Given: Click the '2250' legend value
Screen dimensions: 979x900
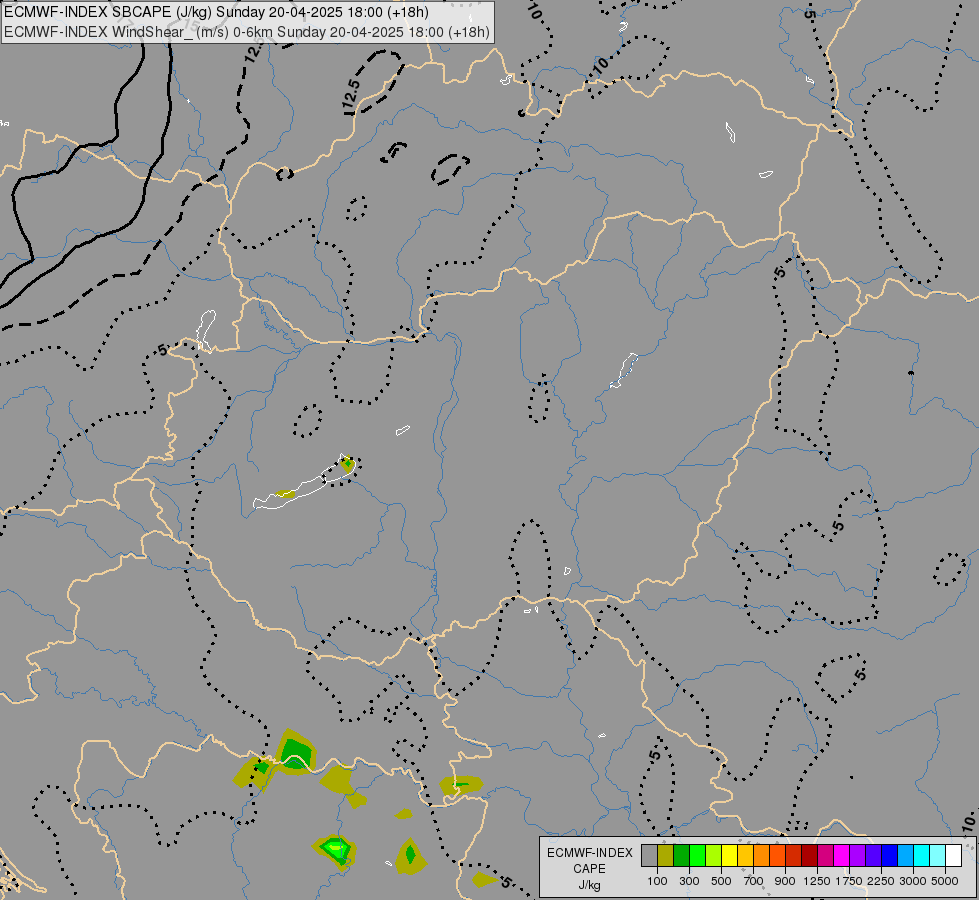Looking at the screenshot, I should click(x=881, y=881).
